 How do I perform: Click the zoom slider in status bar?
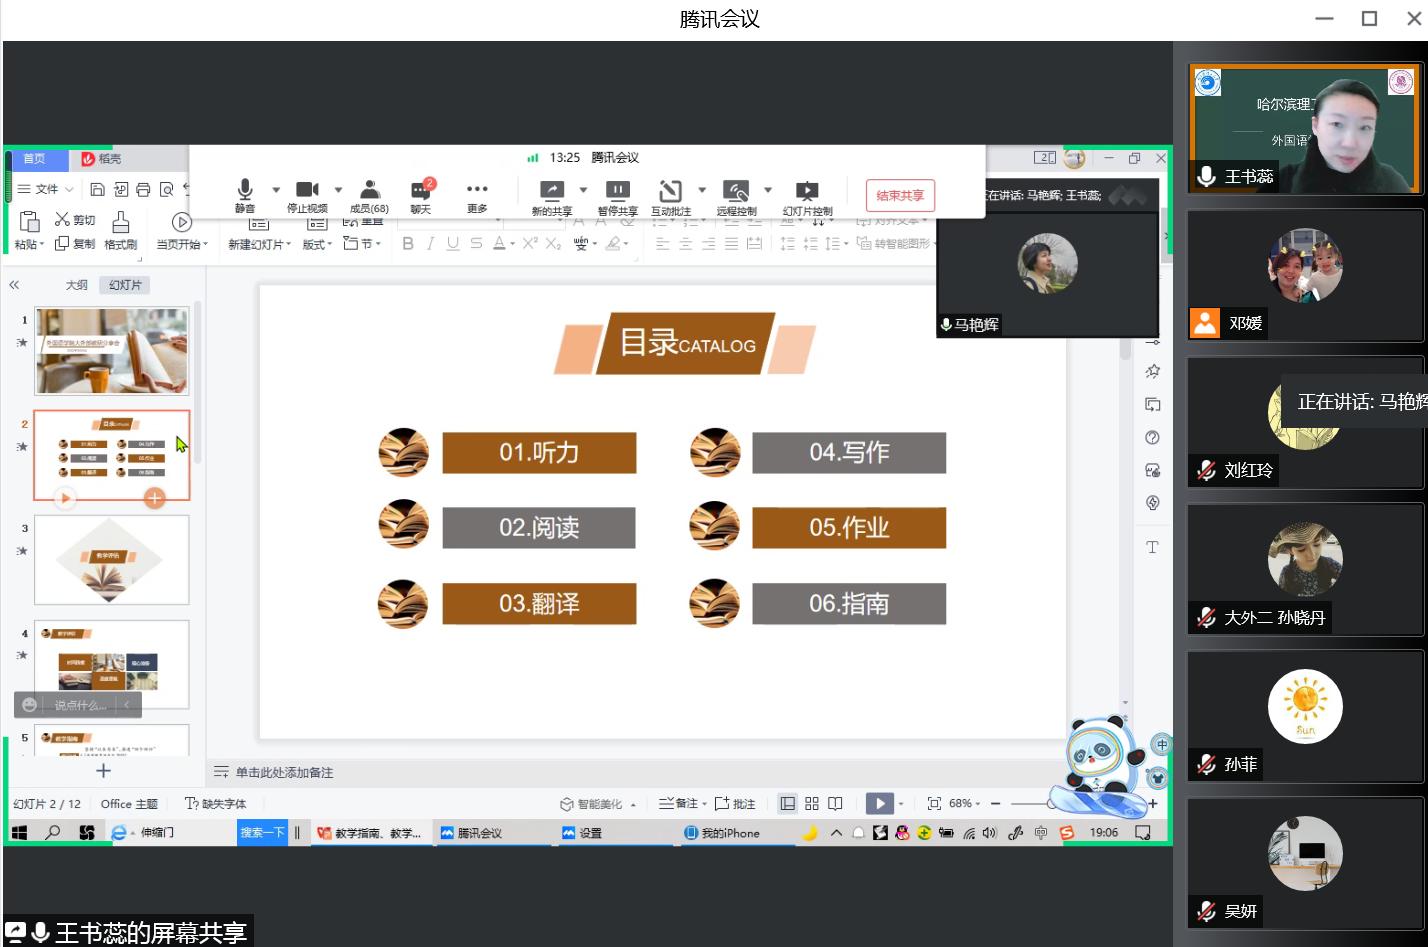1030,803
